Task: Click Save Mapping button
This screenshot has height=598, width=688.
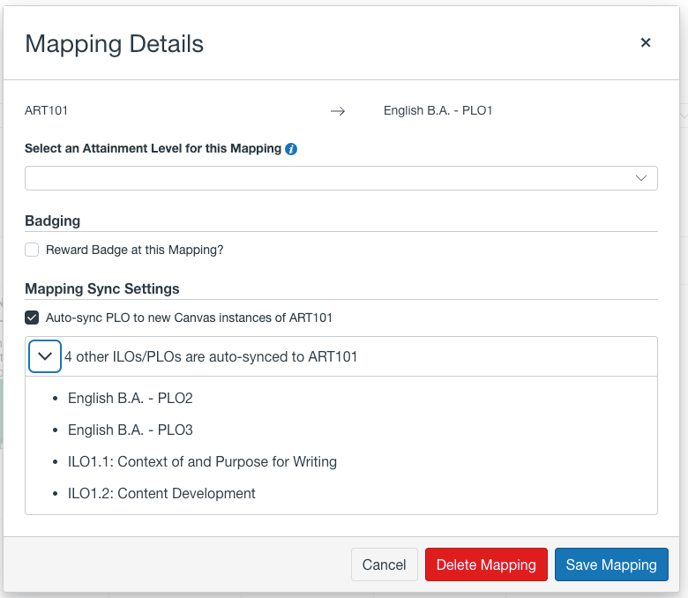Action: coord(611,564)
